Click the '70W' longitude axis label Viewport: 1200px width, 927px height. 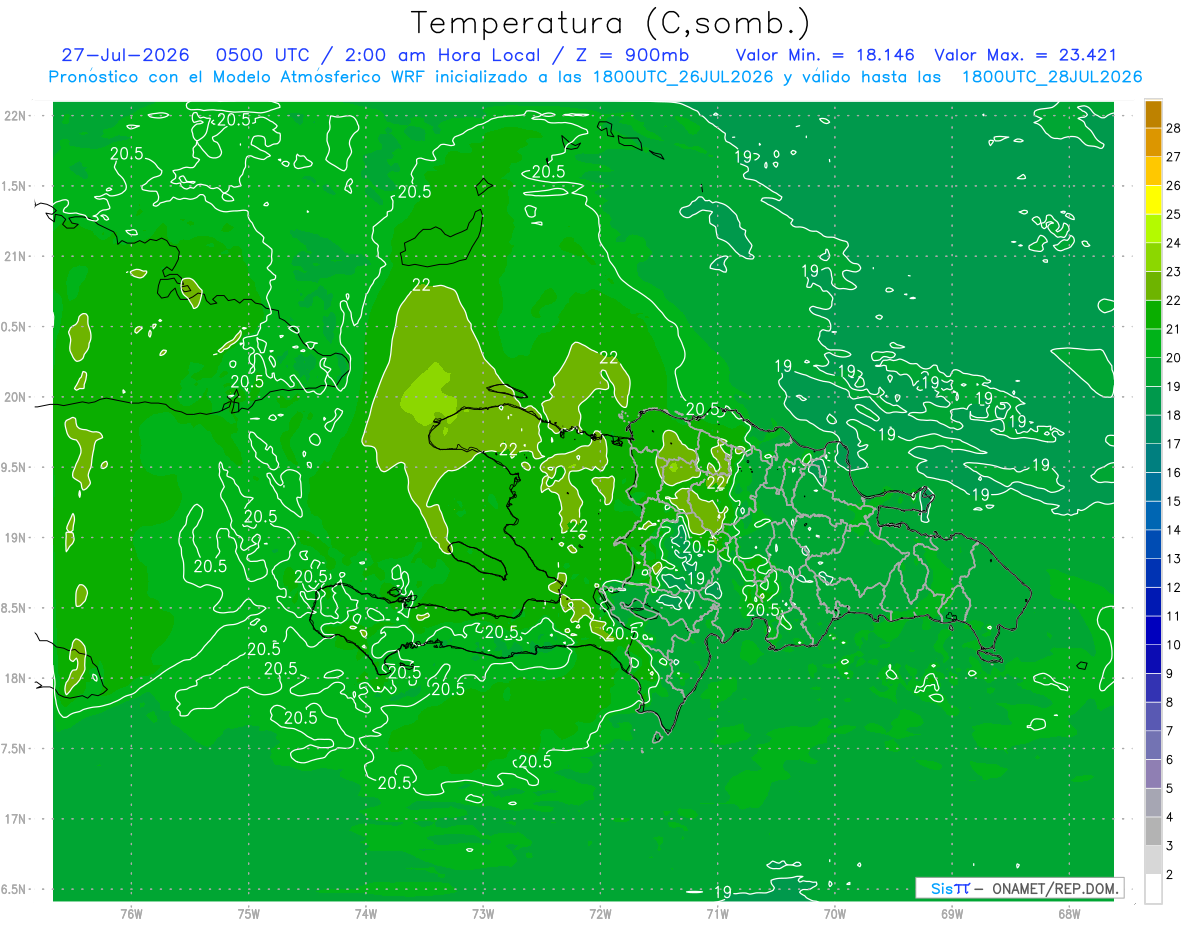[835, 914]
